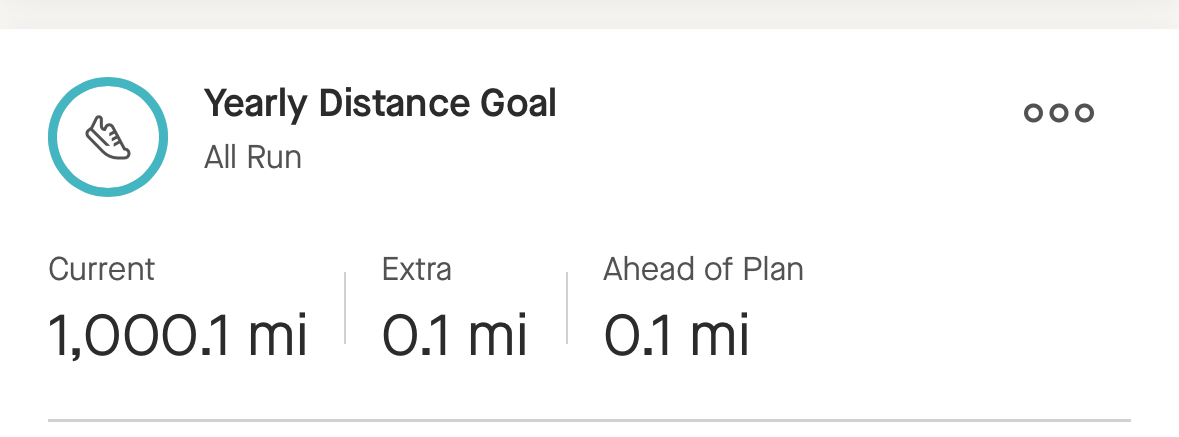Click the divider between Current and Extra

point(345,307)
